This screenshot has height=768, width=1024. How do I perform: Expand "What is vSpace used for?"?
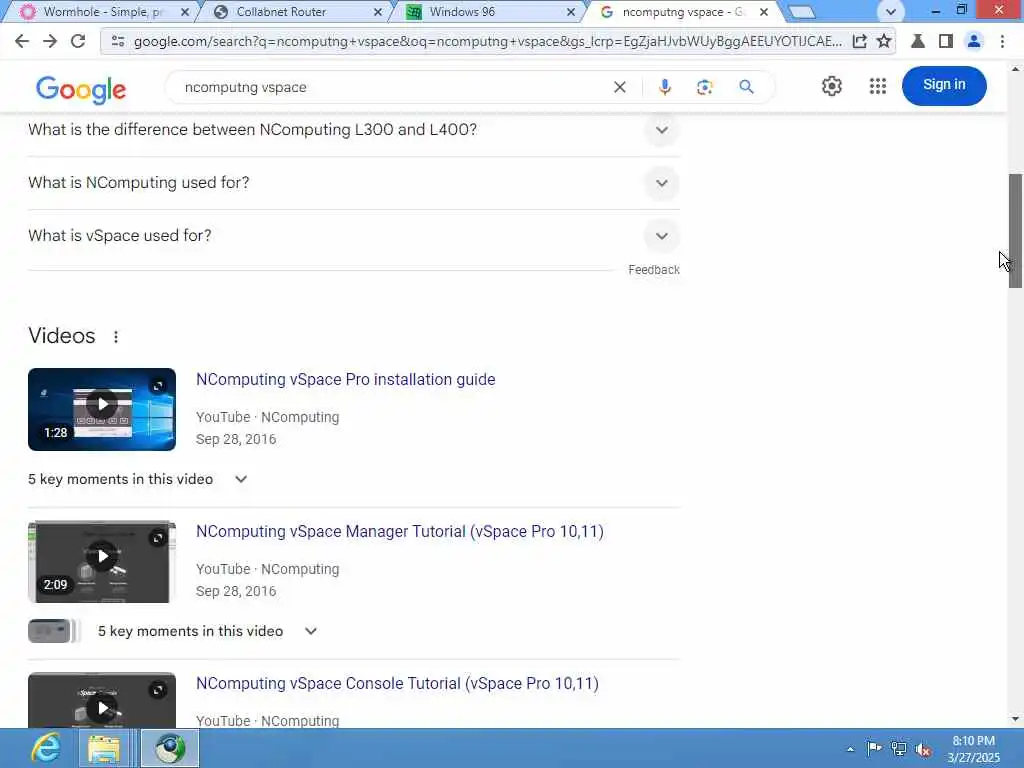pos(662,236)
